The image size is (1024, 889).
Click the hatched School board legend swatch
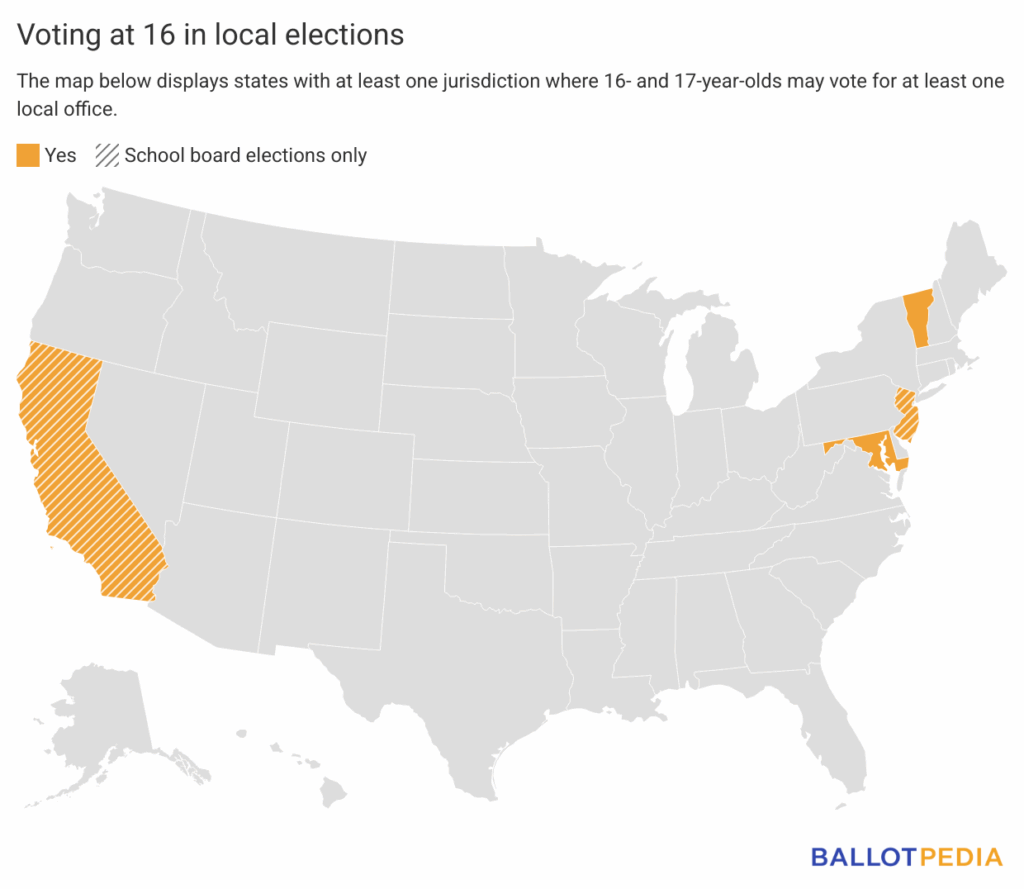coord(106,155)
